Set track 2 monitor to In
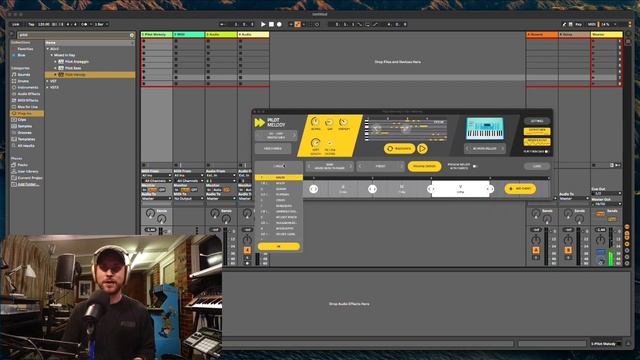Viewport: 640px width, 360px height. 177,190
